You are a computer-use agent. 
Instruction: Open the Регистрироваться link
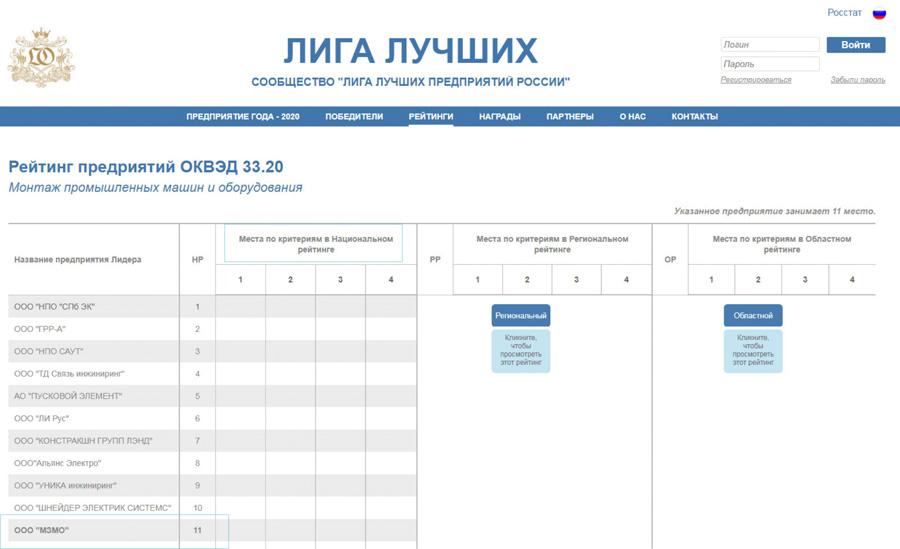[755, 80]
